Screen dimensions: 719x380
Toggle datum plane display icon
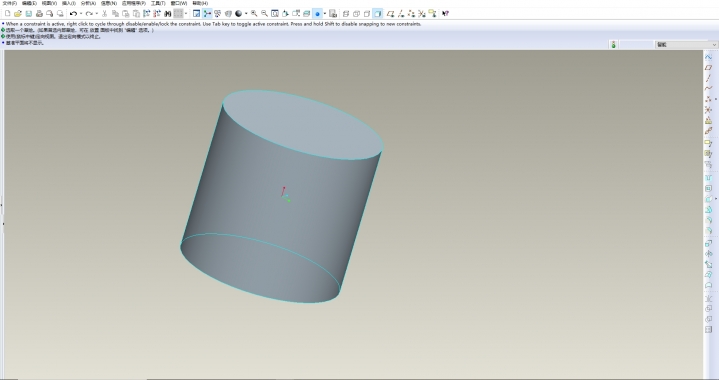[390, 14]
